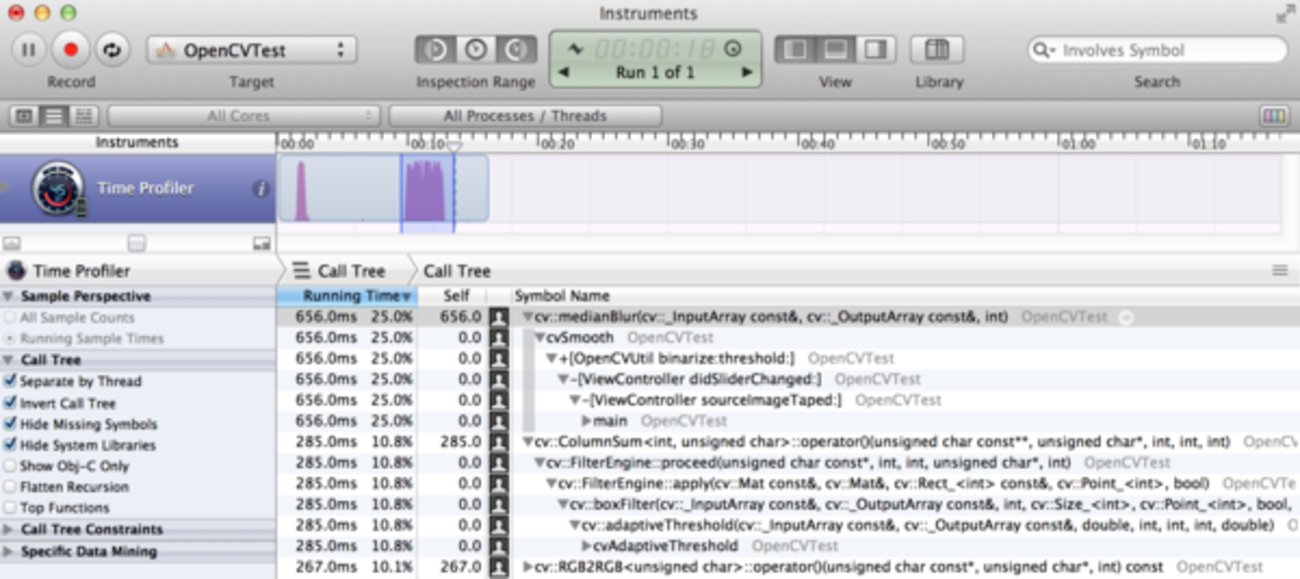1300x579 pixels.
Task: Click 267.0ms running time cell
Action: (x=326, y=567)
